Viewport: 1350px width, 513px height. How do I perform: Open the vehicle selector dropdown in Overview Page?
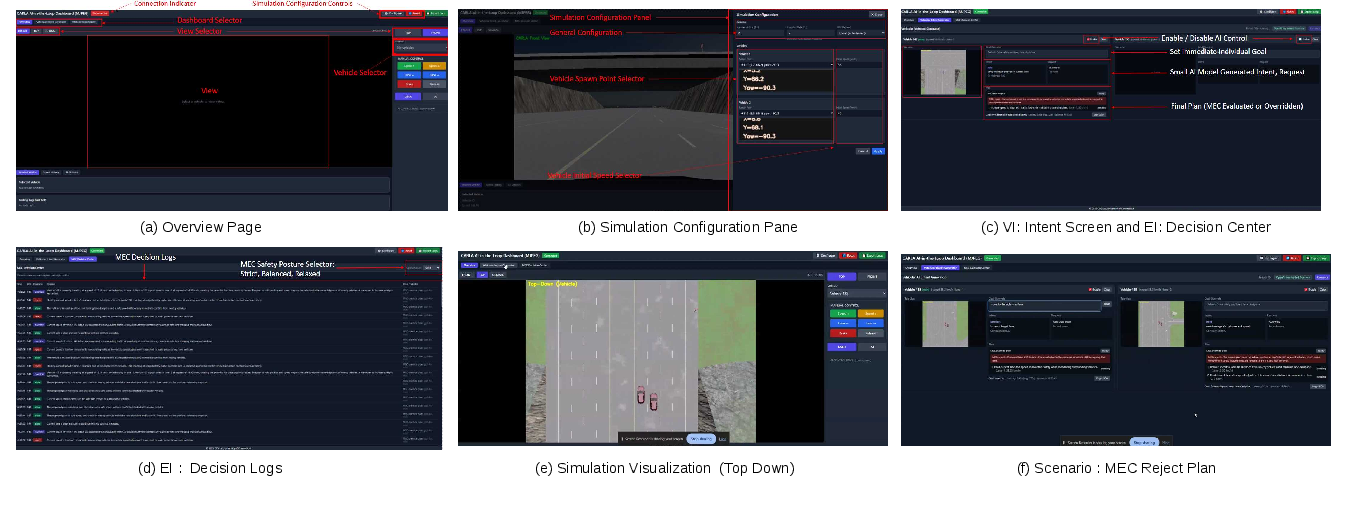pos(420,47)
